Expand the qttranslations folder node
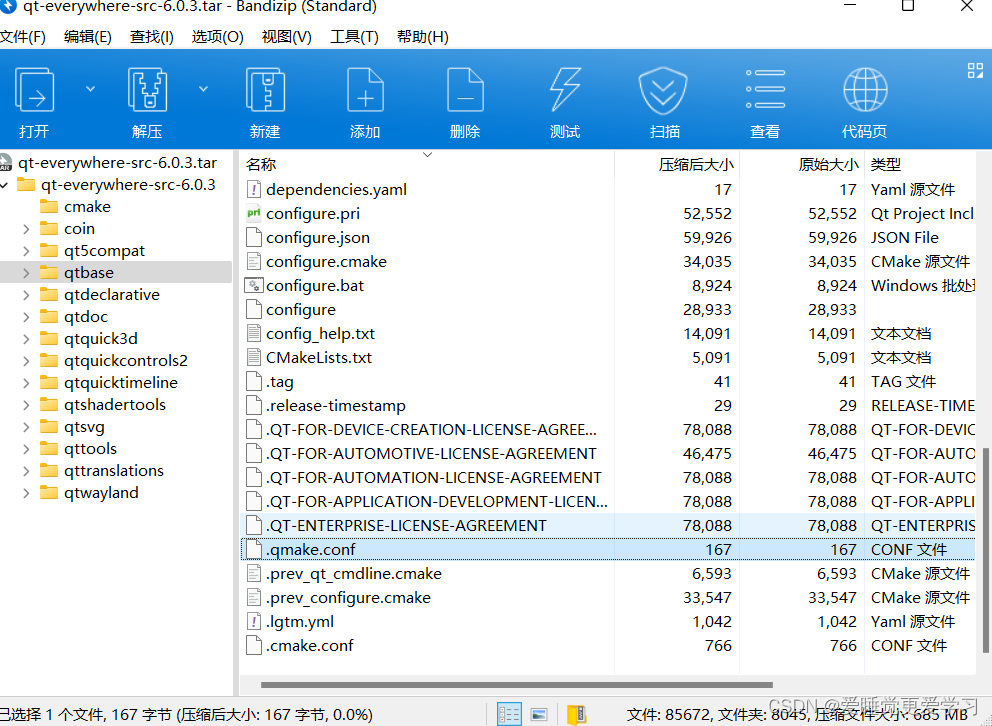 (26, 471)
